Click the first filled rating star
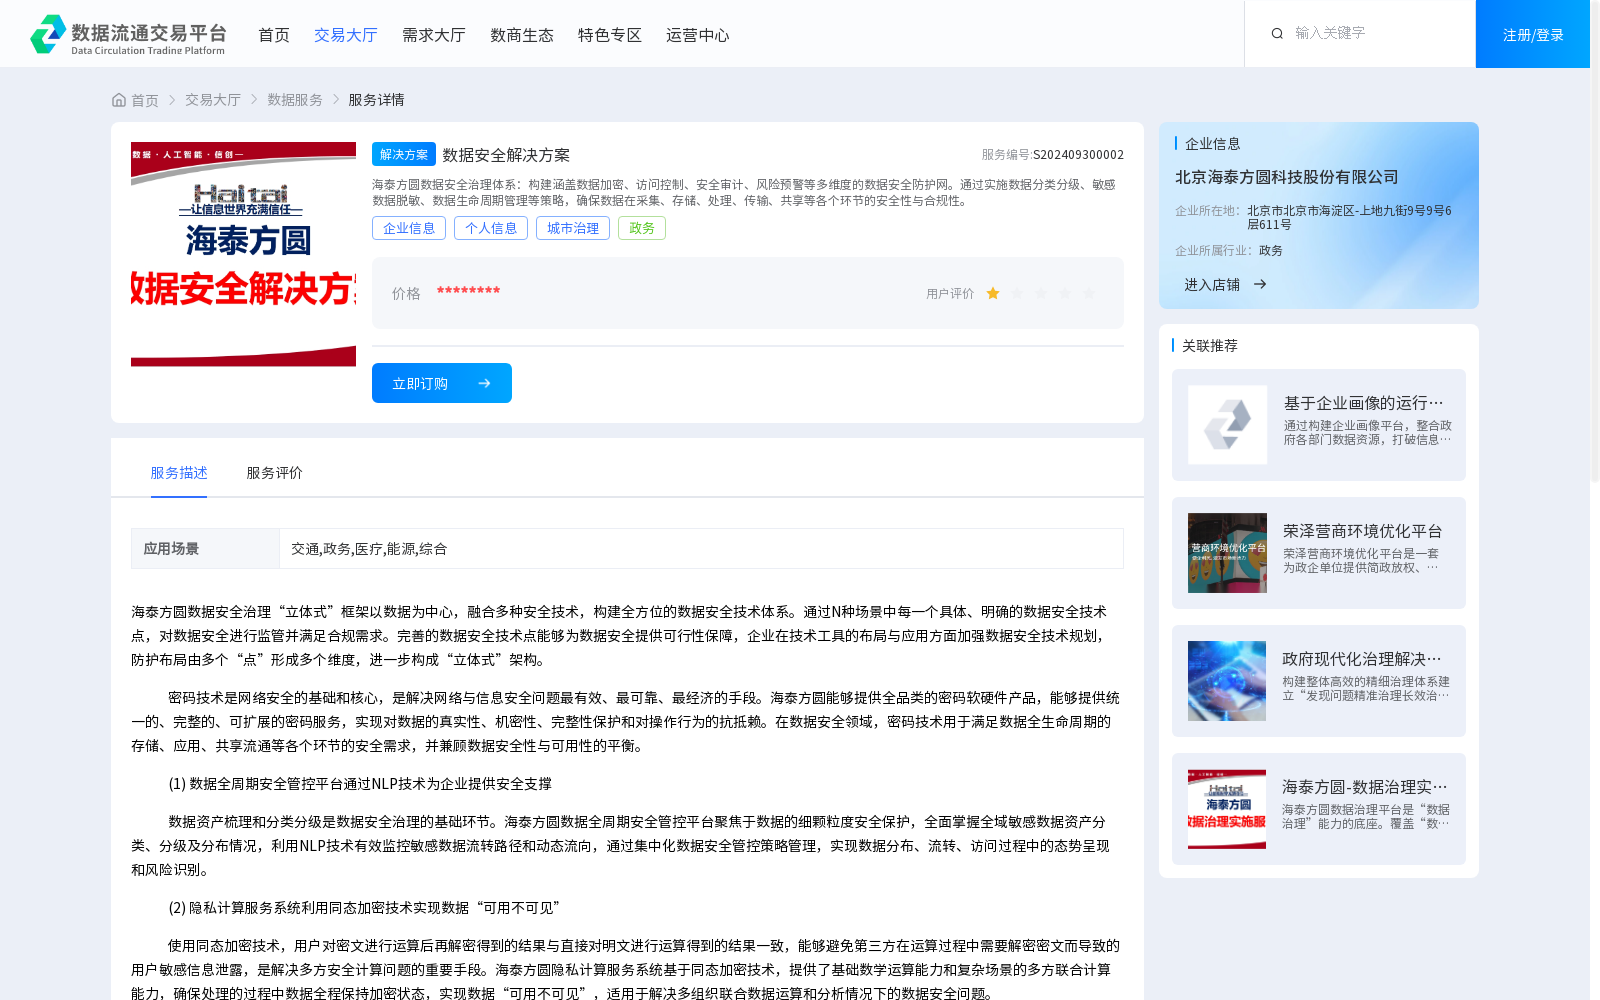The height and width of the screenshot is (1000, 1600). coord(993,293)
